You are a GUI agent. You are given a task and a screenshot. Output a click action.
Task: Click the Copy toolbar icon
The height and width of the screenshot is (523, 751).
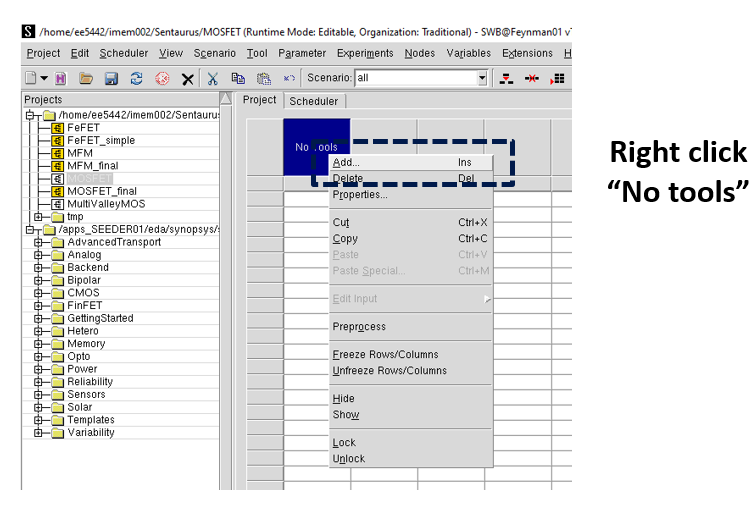tap(238, 78)
